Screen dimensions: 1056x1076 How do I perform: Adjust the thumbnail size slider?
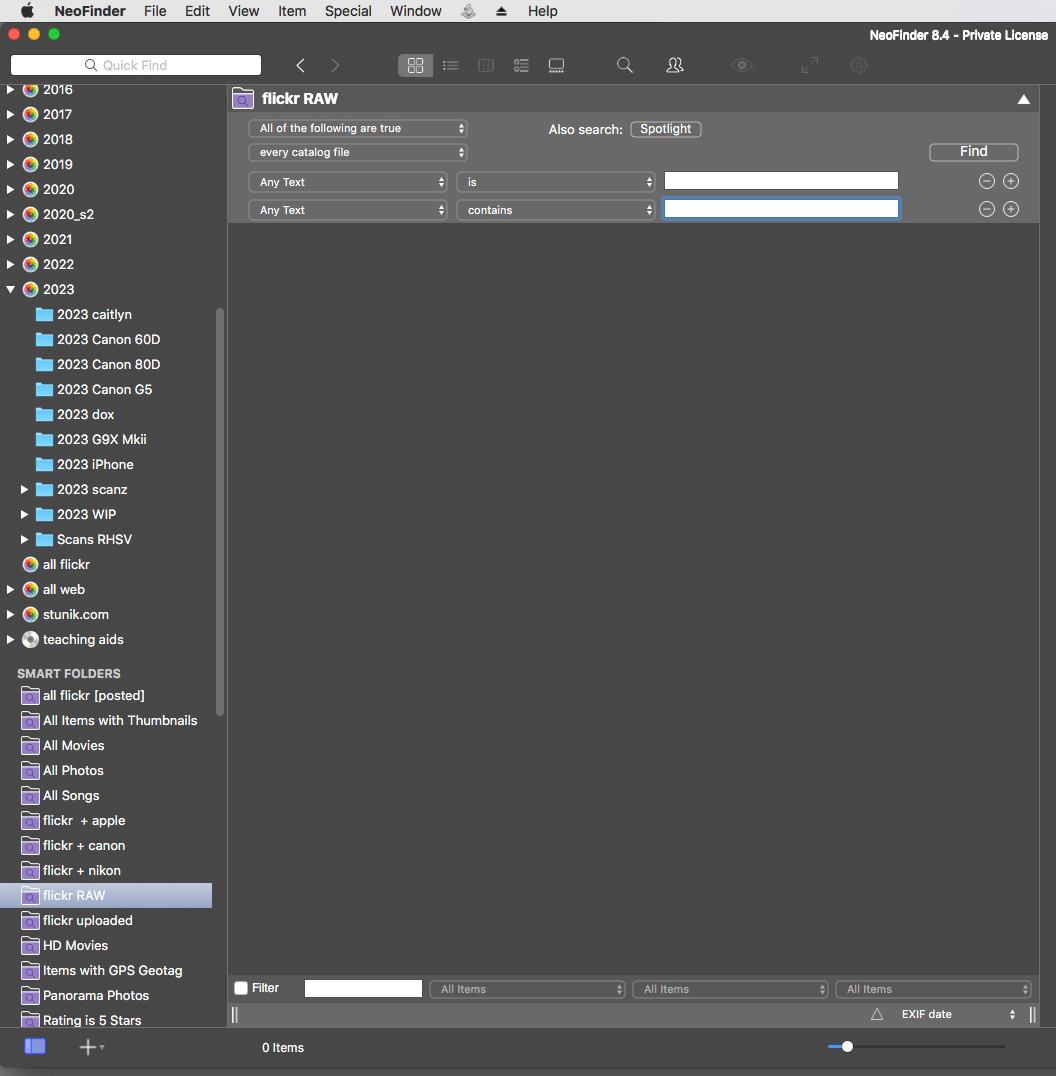click(847, 1046)
